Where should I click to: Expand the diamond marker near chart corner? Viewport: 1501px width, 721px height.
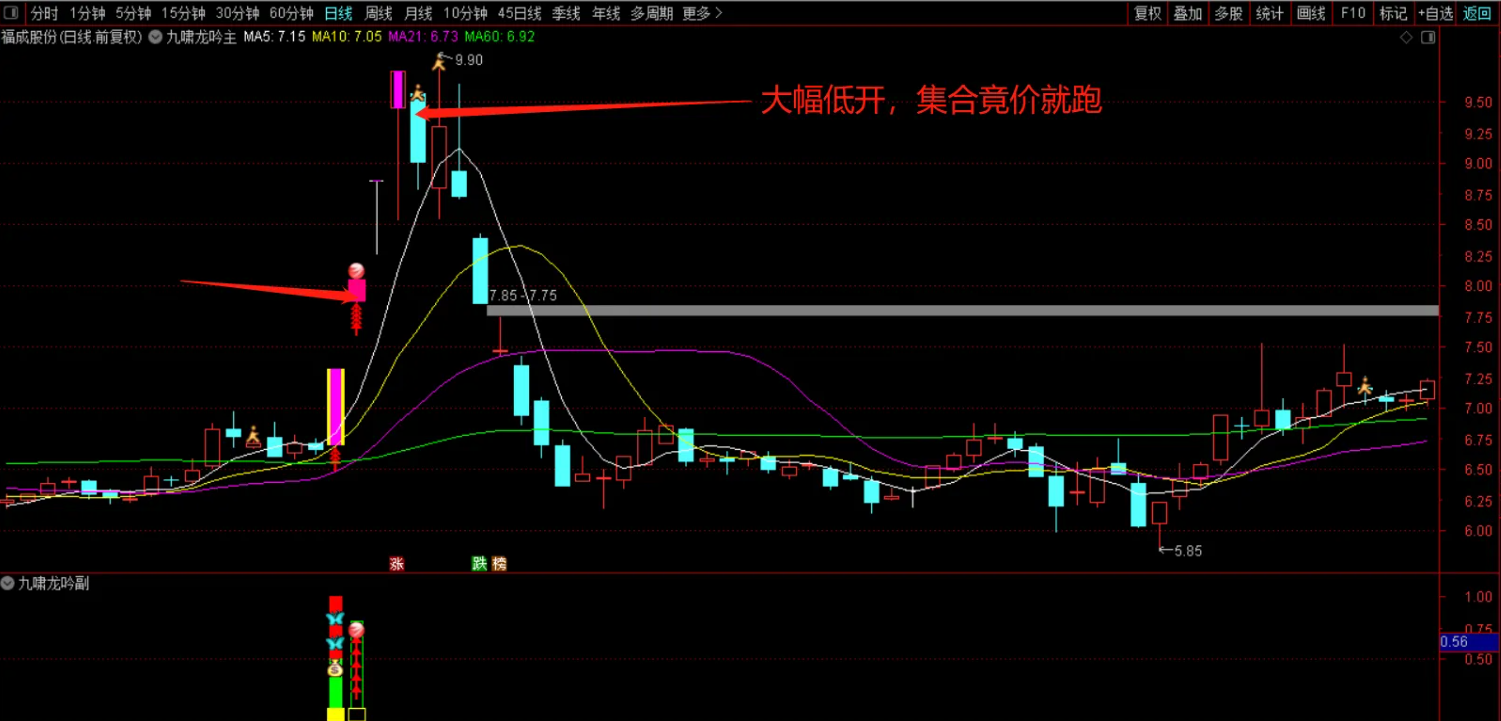1406,36
